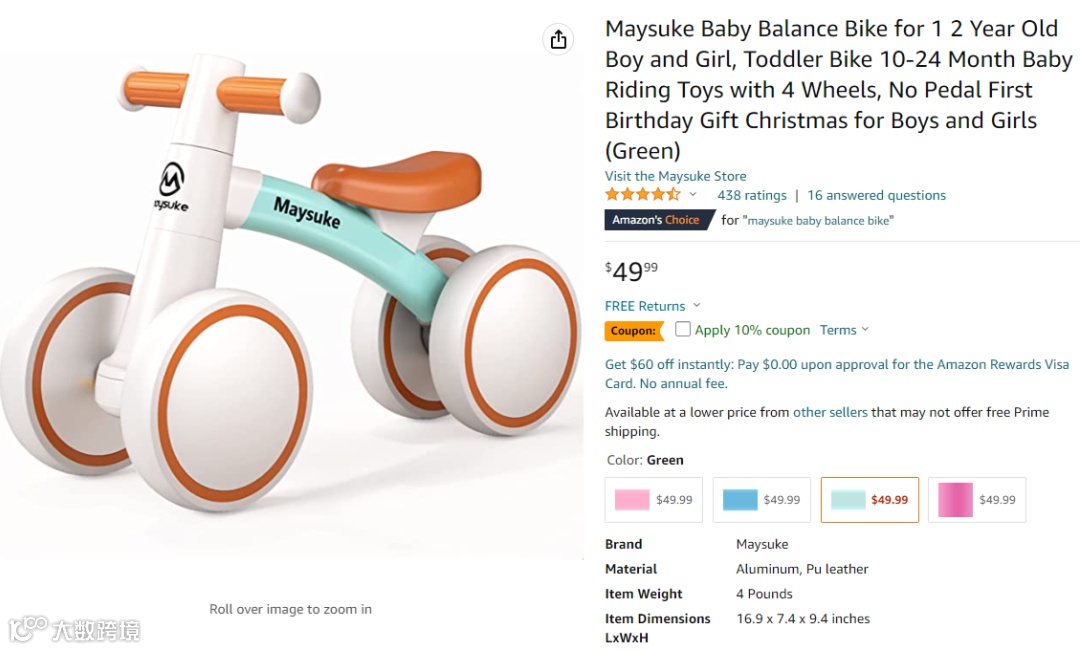Select the light pink color swatch
Viewport: 1080px width, 650px height.
pos(654,500)
